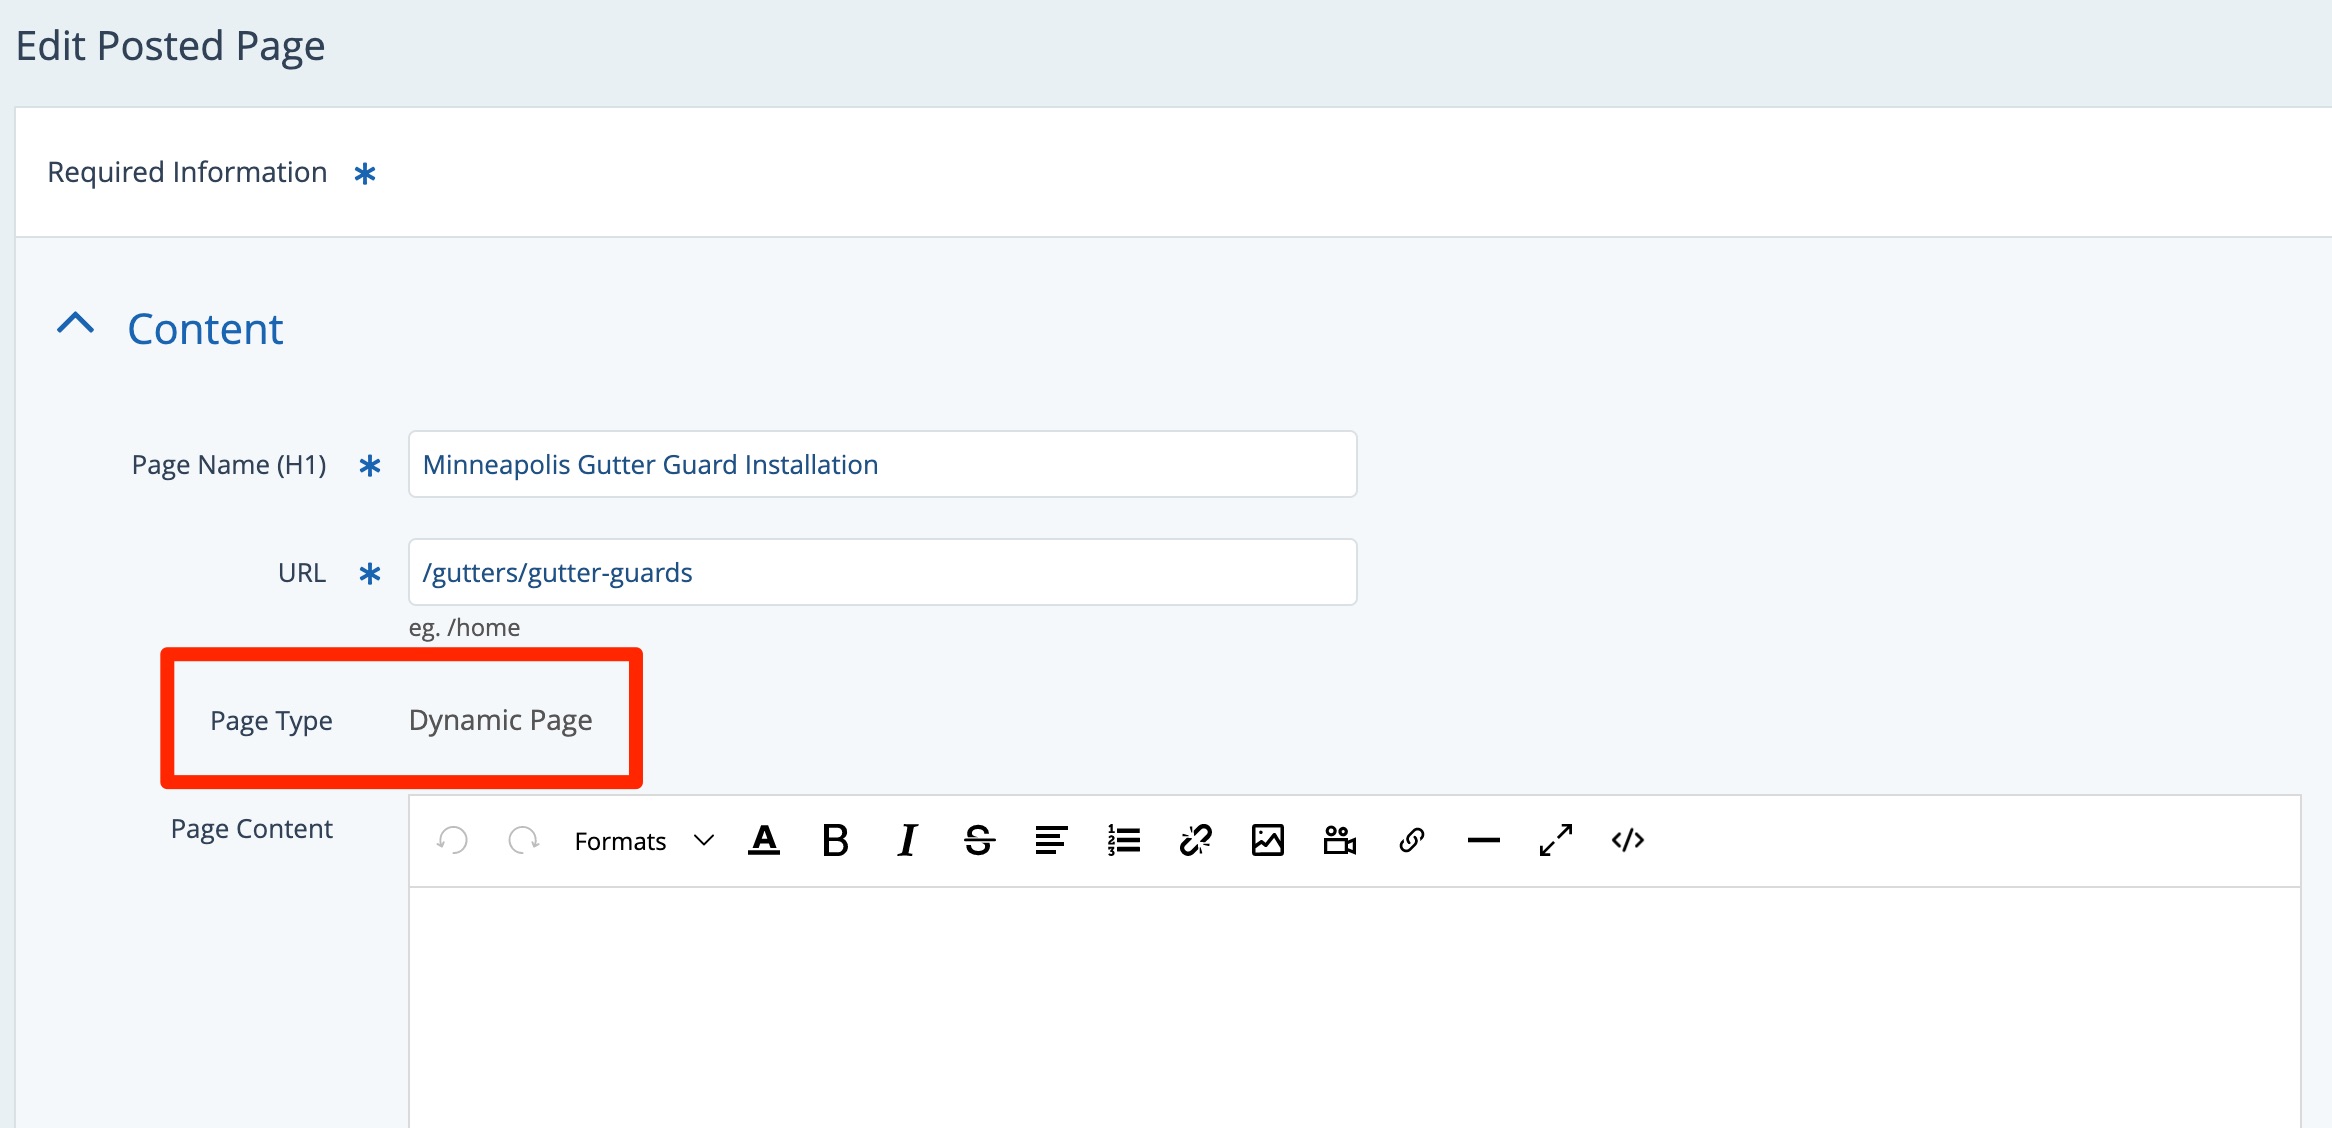Image resolution: width=2332 pixels, height=1128 pixels.
Task: Apply strikethrough formatting
Action: (979, 841)
